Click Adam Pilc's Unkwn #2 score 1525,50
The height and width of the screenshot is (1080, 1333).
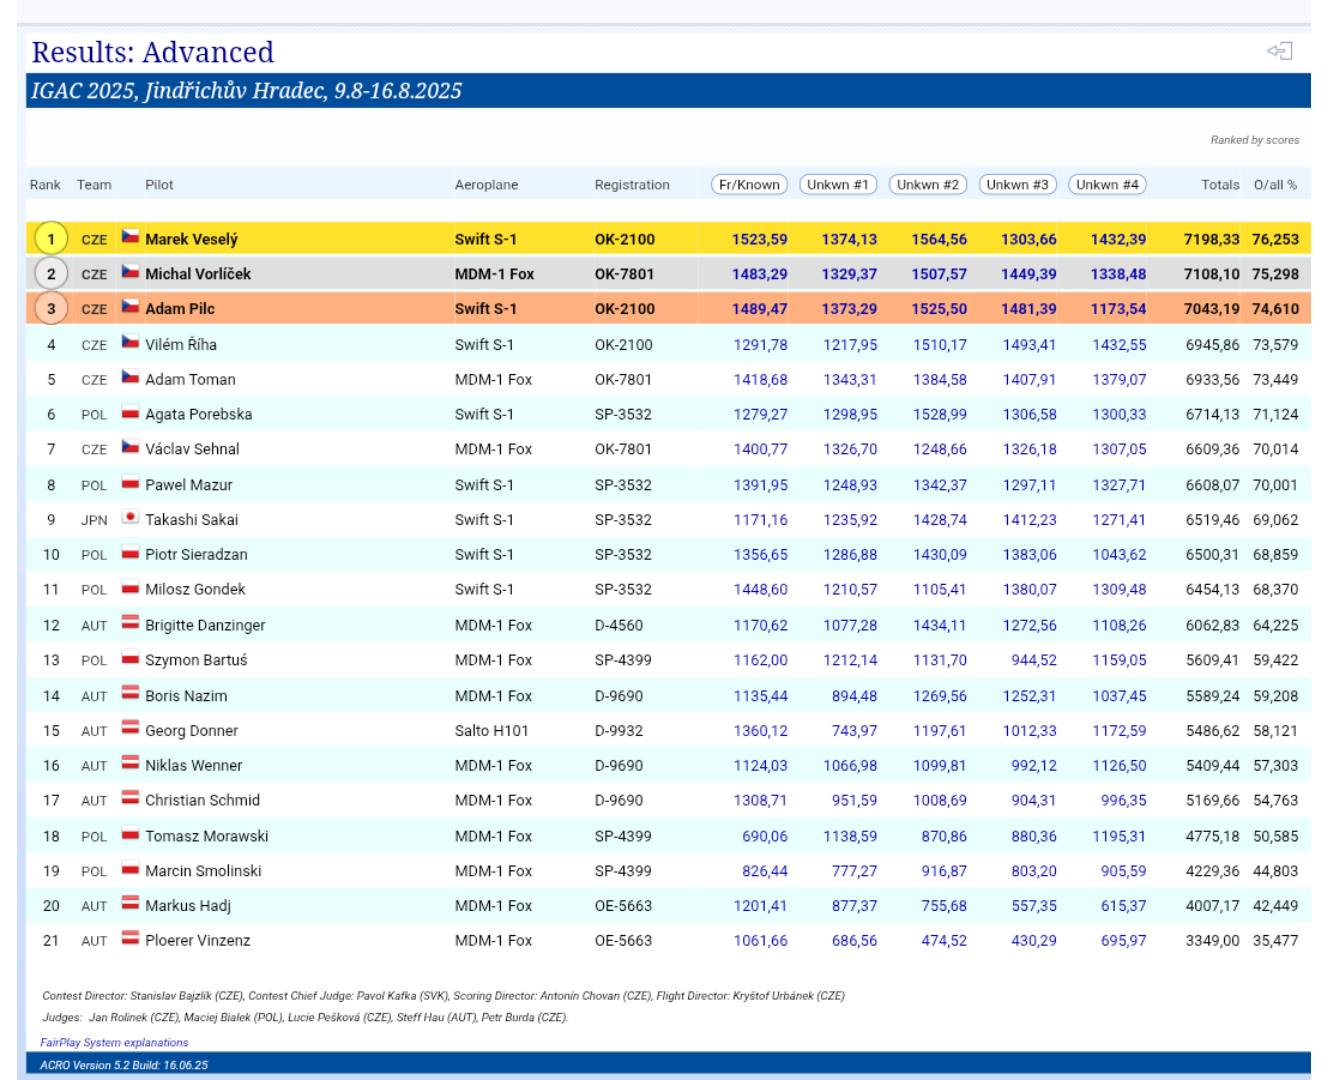(938, 309)
